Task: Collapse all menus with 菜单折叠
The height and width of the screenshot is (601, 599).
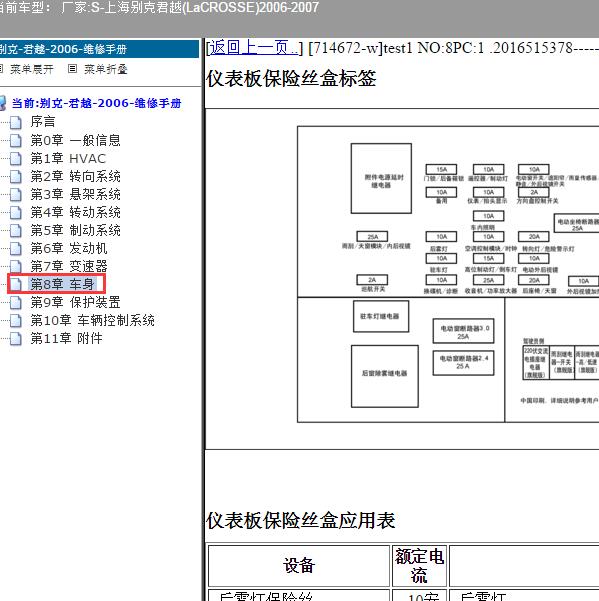Action: [105, 69]
